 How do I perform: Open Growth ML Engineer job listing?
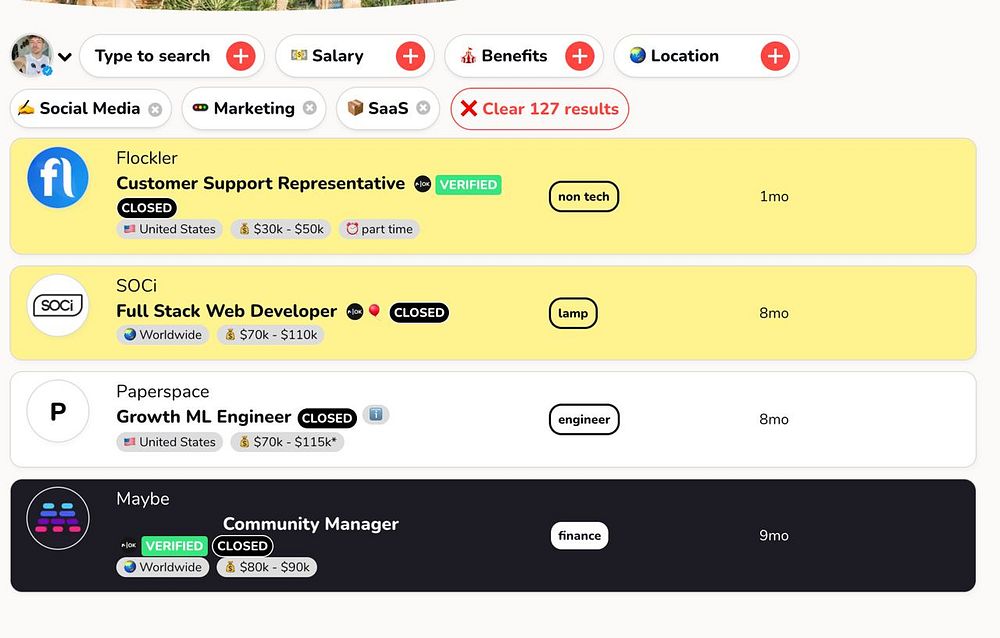click(x=203, y=417)
